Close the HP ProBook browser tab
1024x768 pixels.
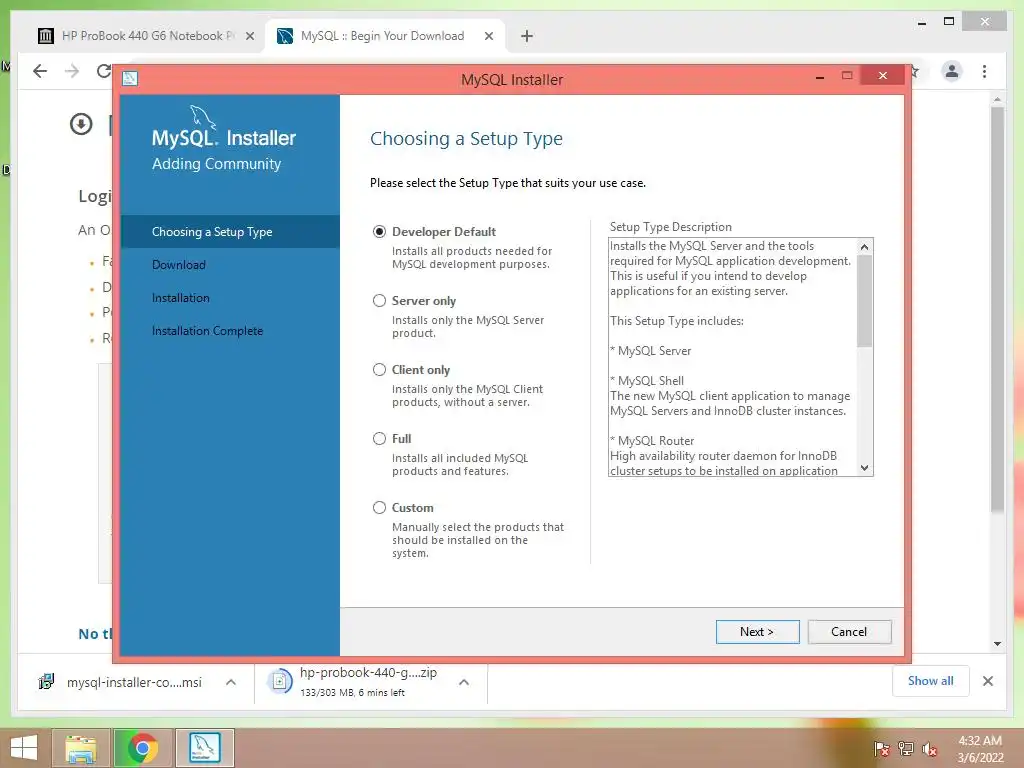tap(249, 36)
